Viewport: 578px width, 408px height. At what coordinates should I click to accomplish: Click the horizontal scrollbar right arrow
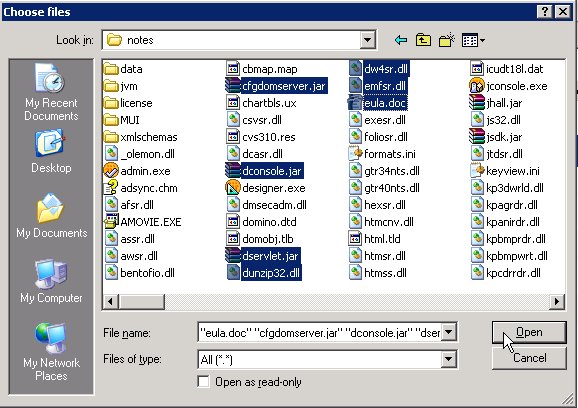(x=557, y=302)
